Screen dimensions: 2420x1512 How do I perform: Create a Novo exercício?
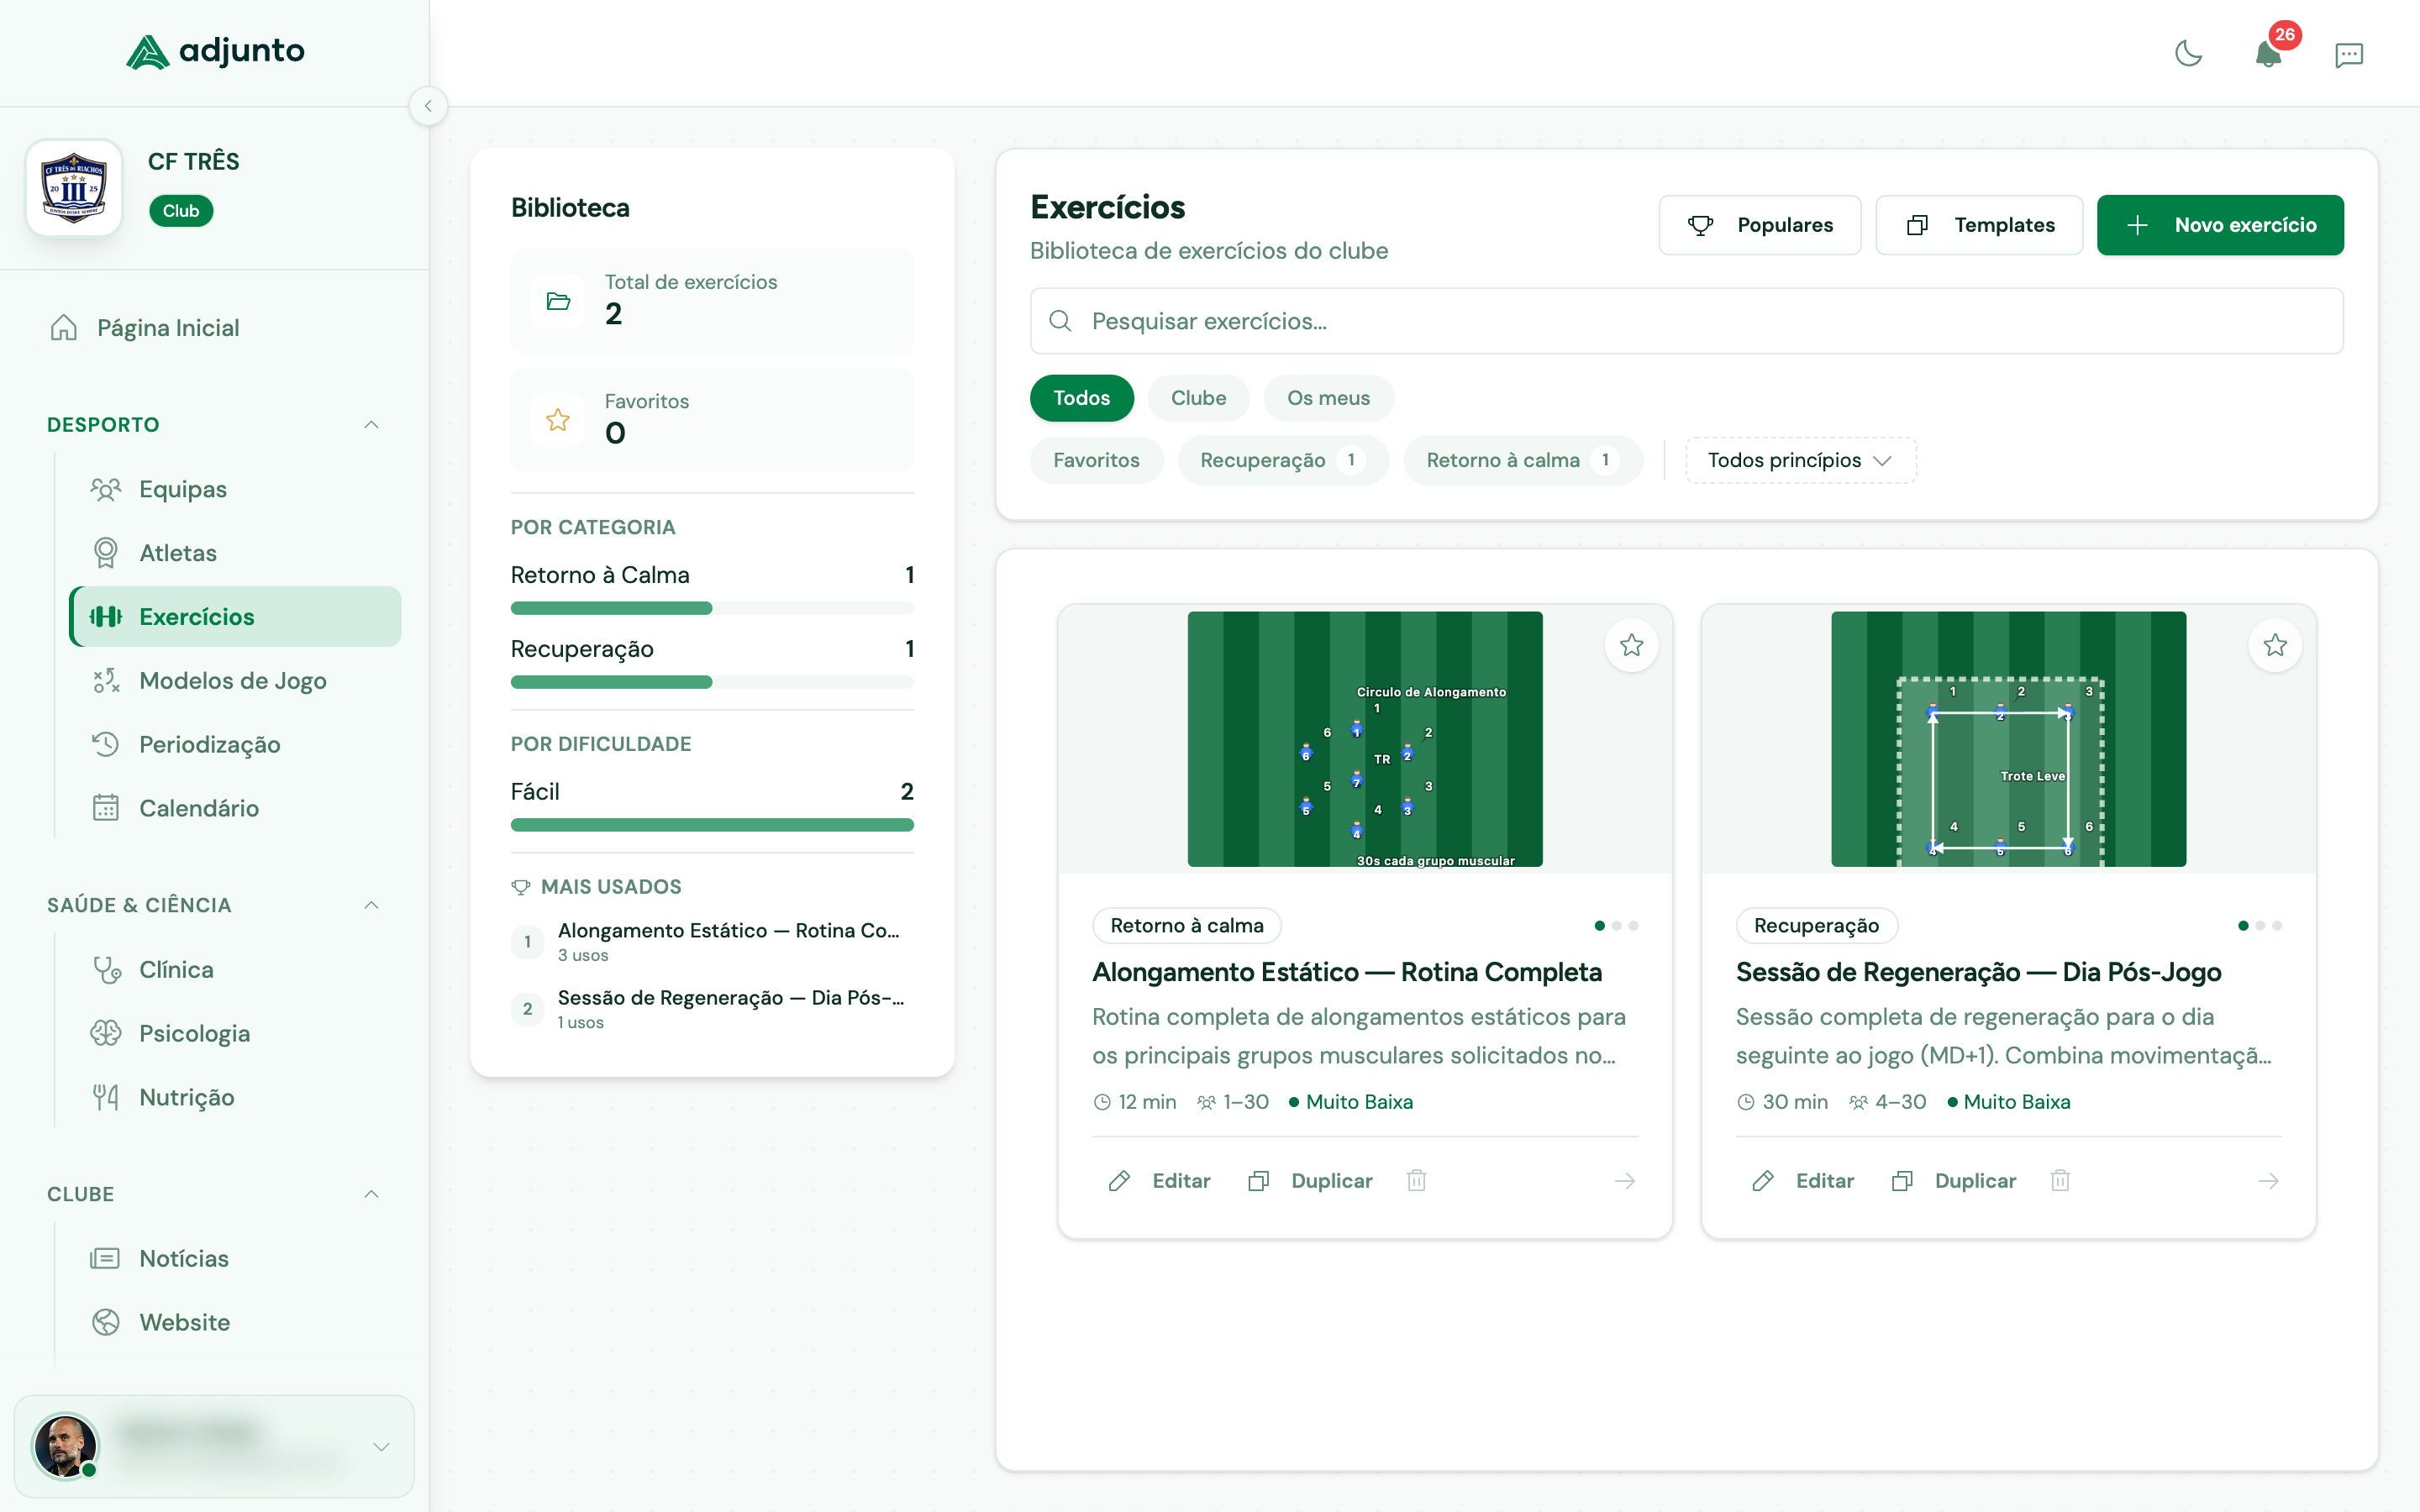pos(2221,225)
